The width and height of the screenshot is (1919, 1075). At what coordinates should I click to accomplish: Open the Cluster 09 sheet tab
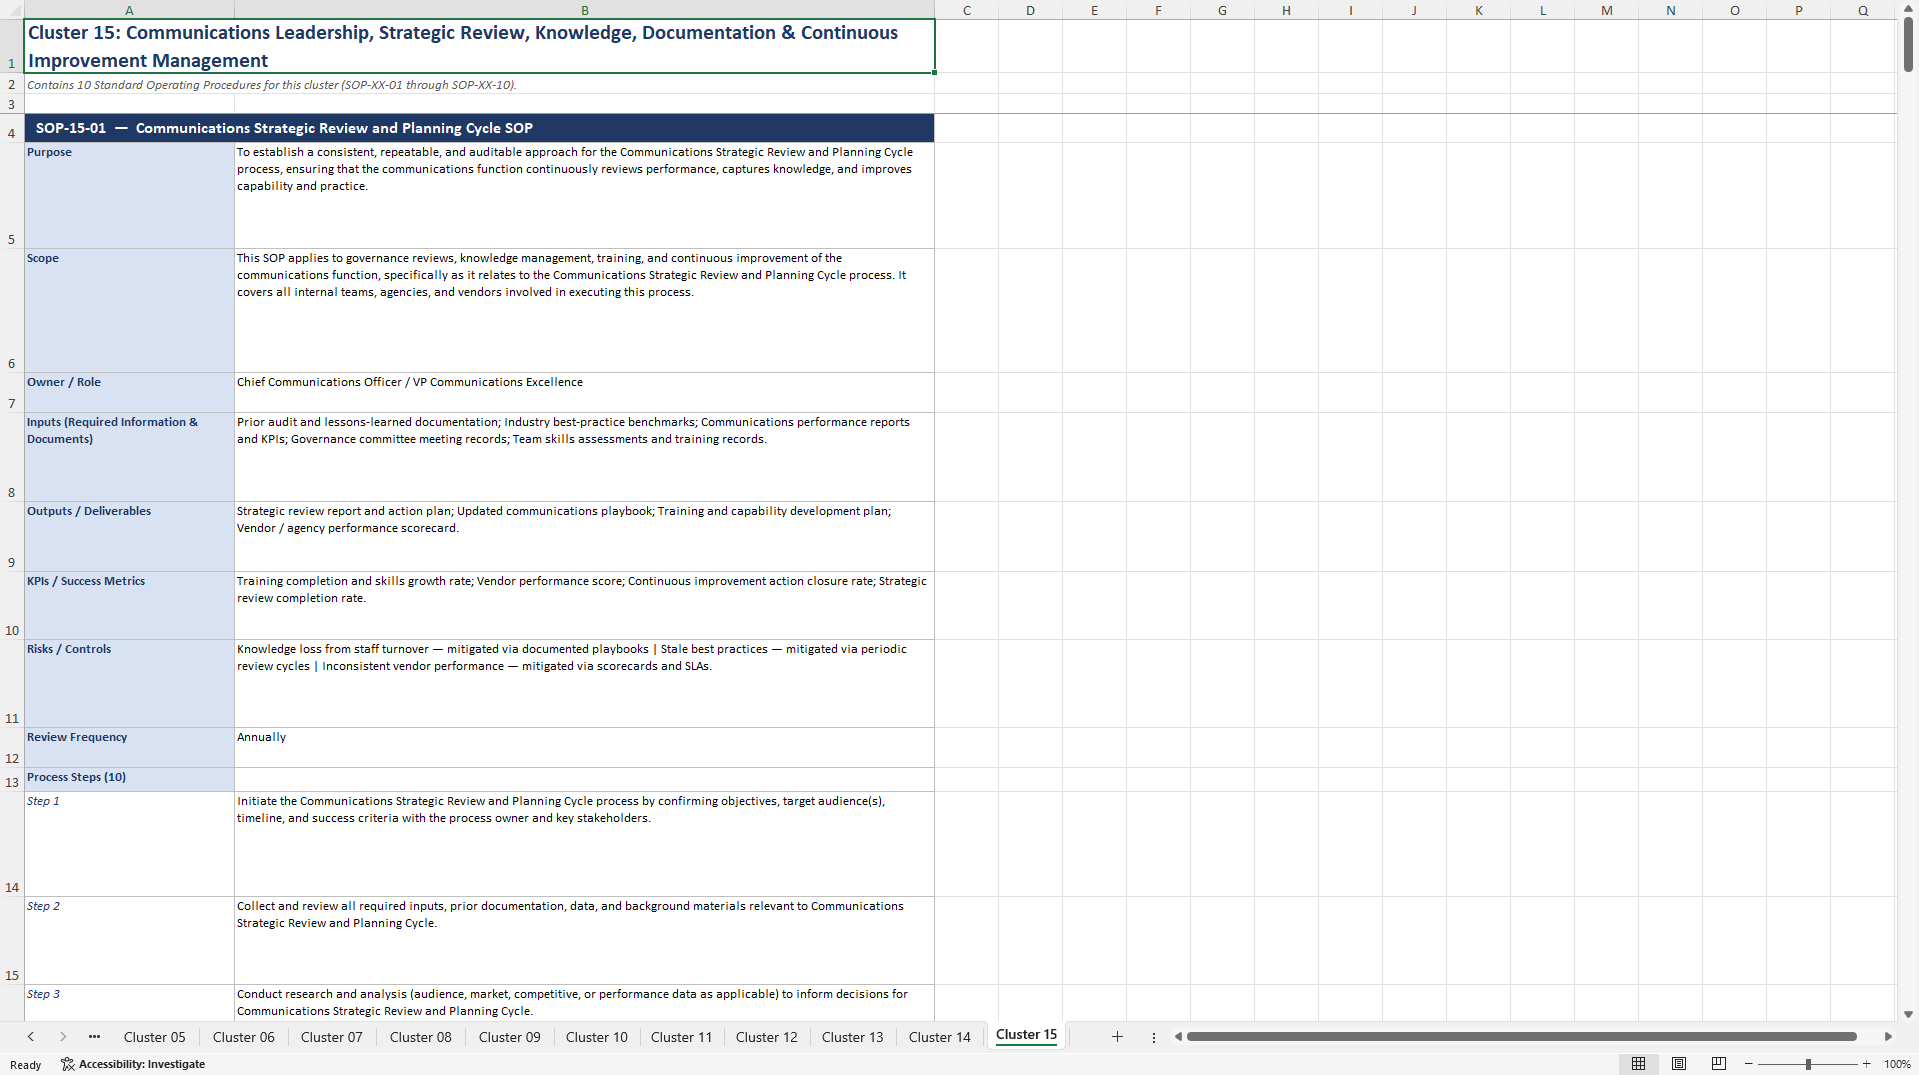point(509,1037)
